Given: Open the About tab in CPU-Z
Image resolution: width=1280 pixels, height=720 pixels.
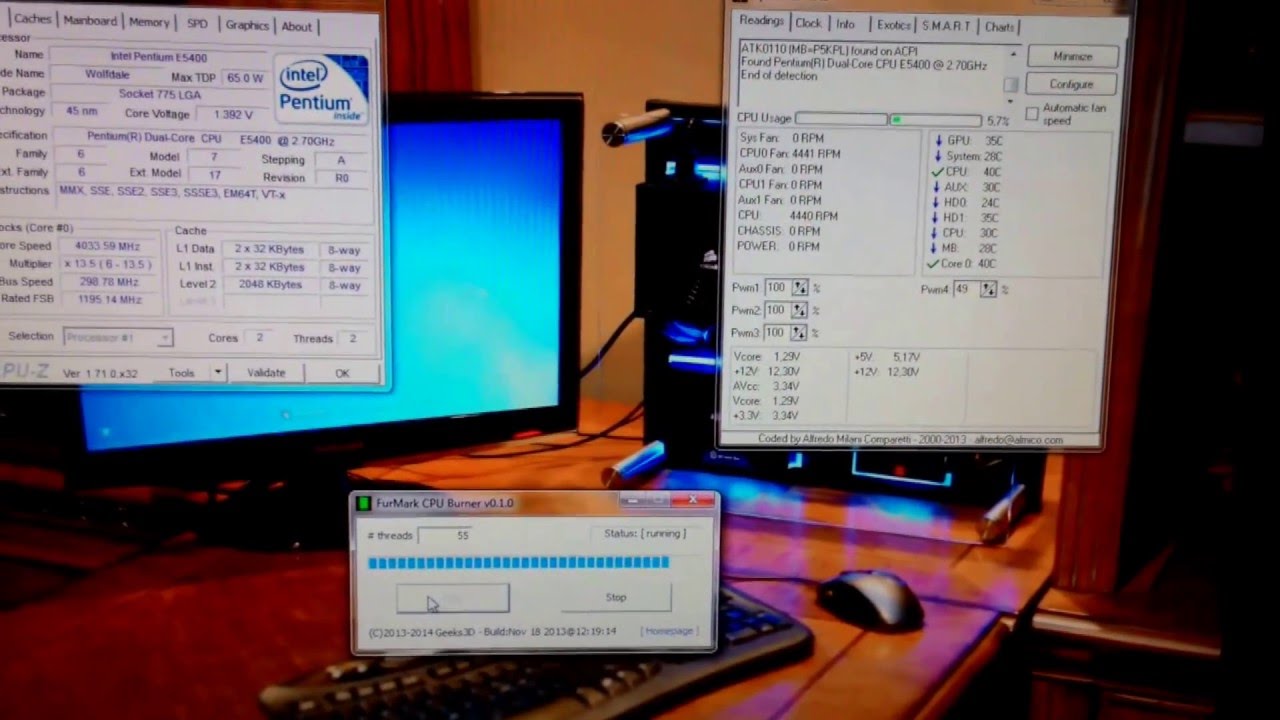Looking at the screenshot, I should coord(296,26).
